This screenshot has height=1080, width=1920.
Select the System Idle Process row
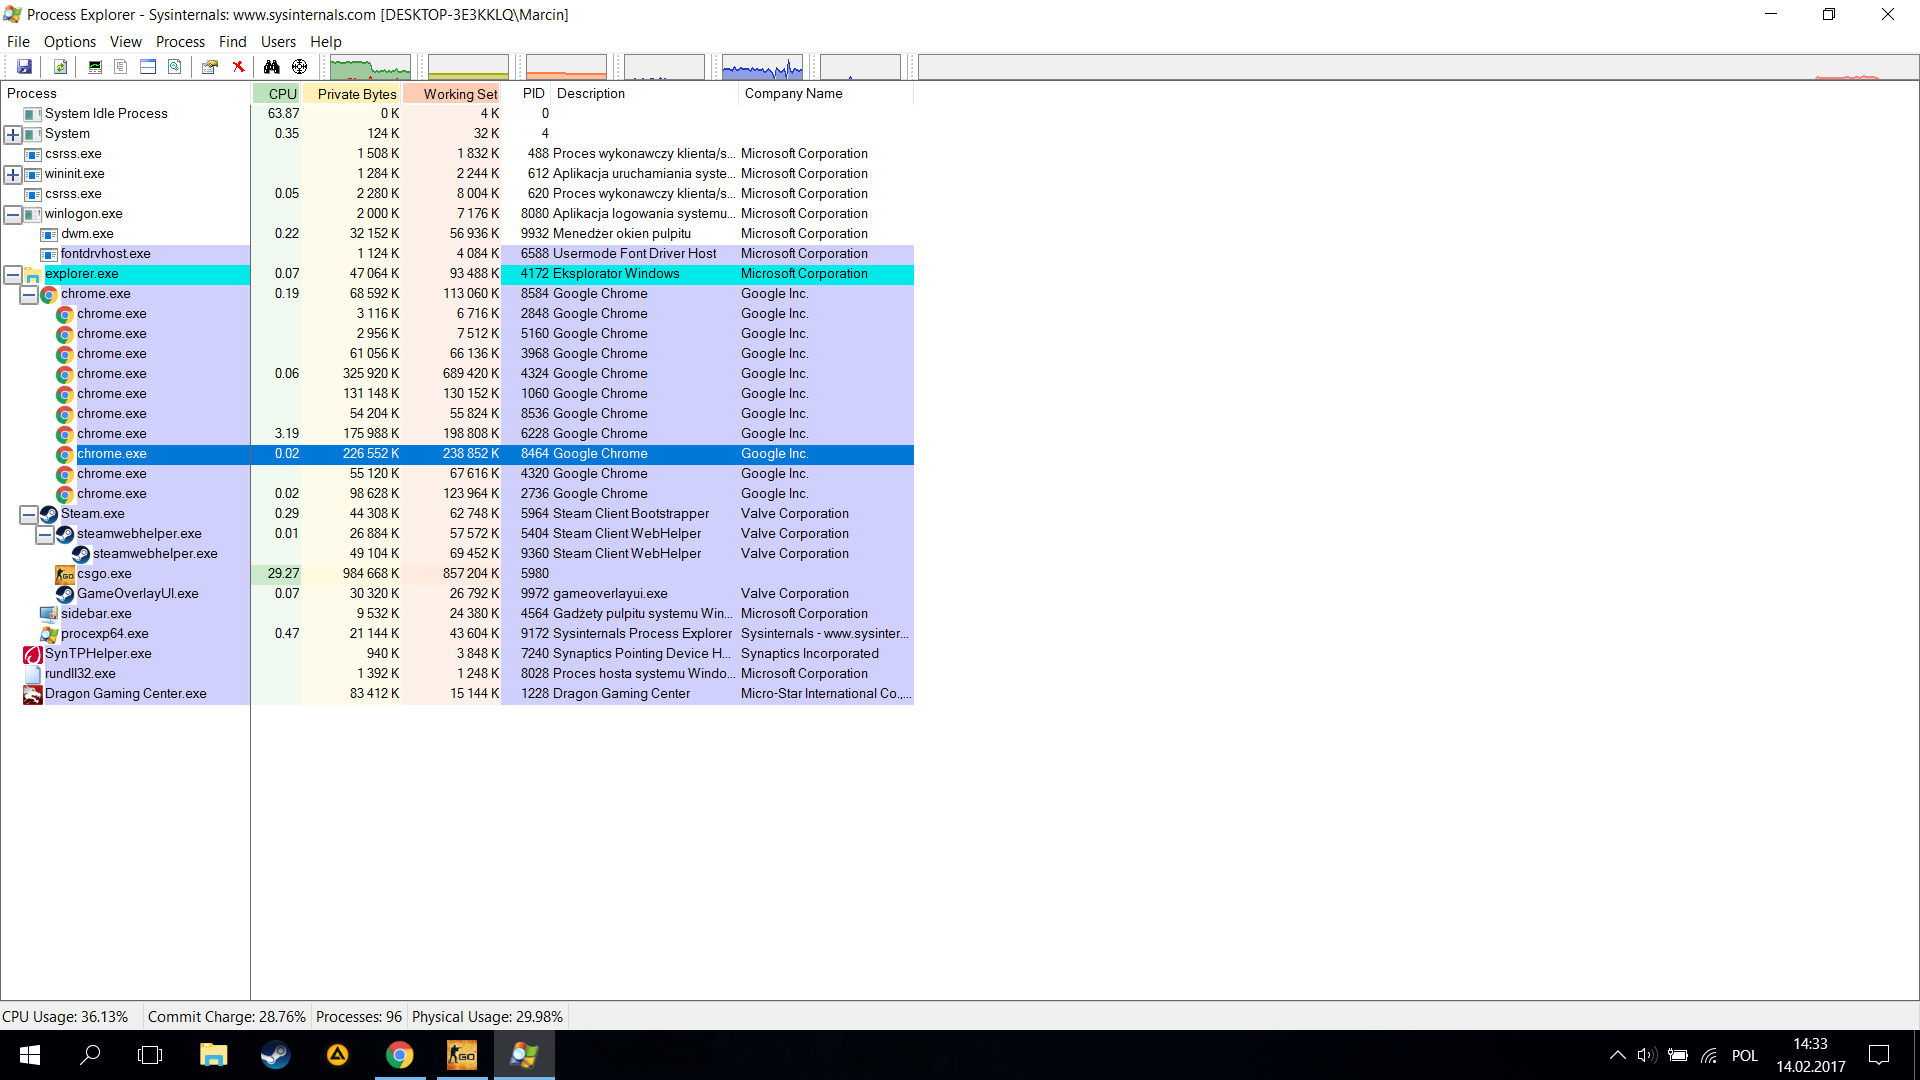click(x=458, y=114)
